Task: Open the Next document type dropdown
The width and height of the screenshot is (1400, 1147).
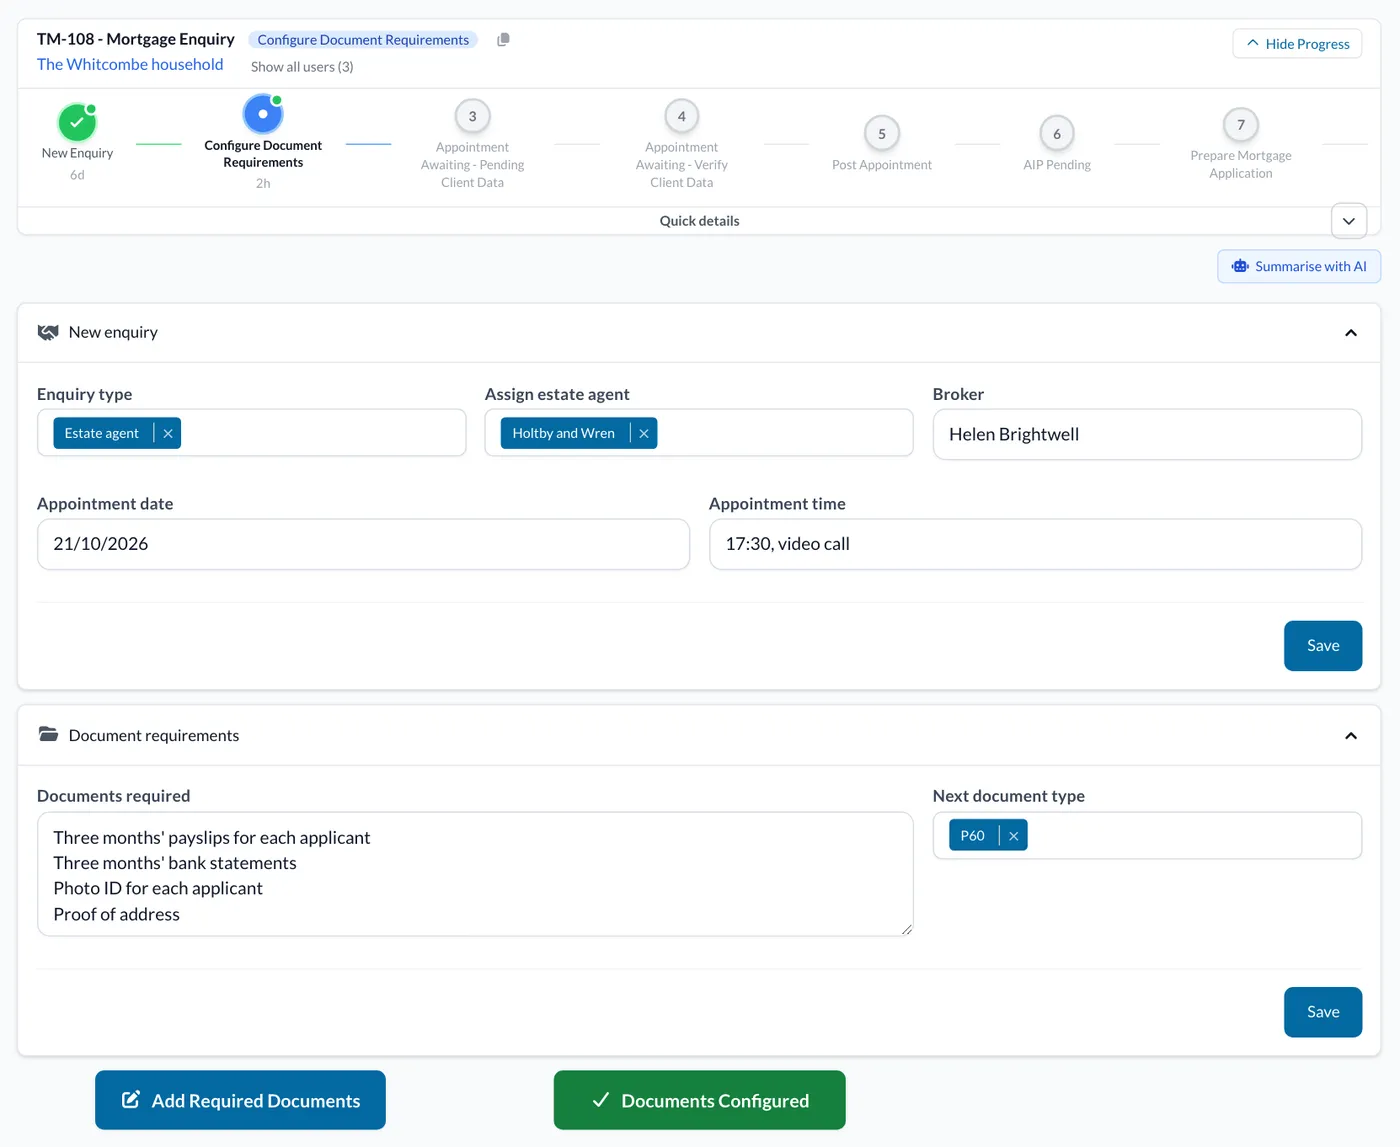Action: click(1147, 836)
